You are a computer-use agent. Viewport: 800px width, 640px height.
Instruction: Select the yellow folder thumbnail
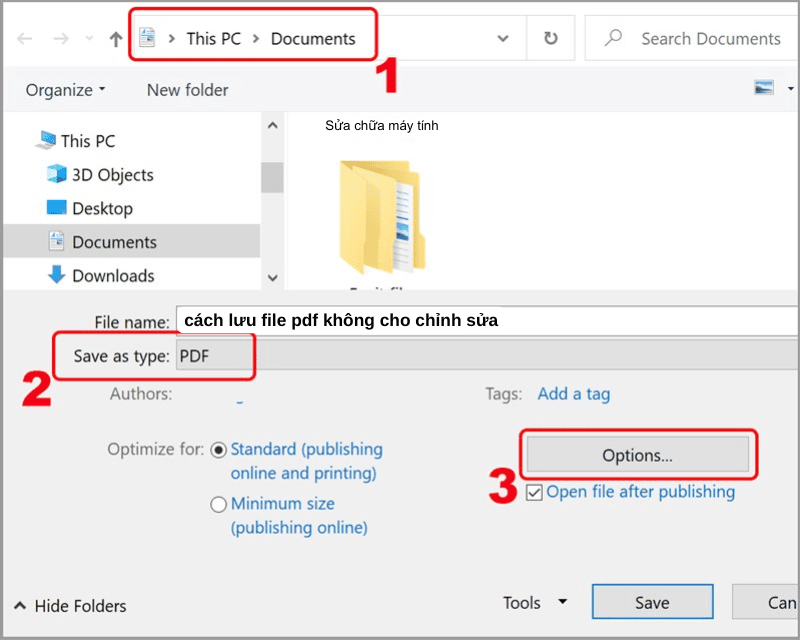pyautogui.click(x=380, y=215)
